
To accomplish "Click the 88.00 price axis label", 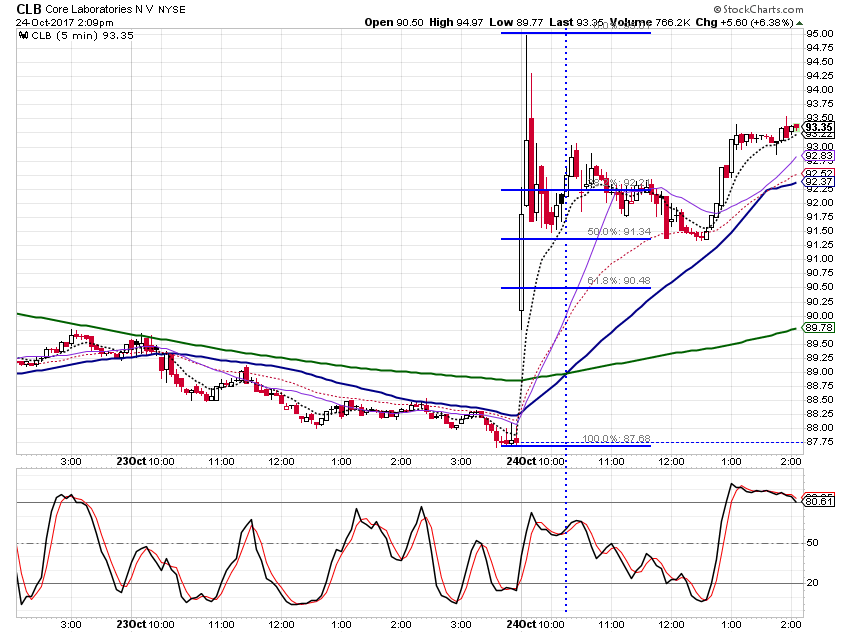I will 820,428.
